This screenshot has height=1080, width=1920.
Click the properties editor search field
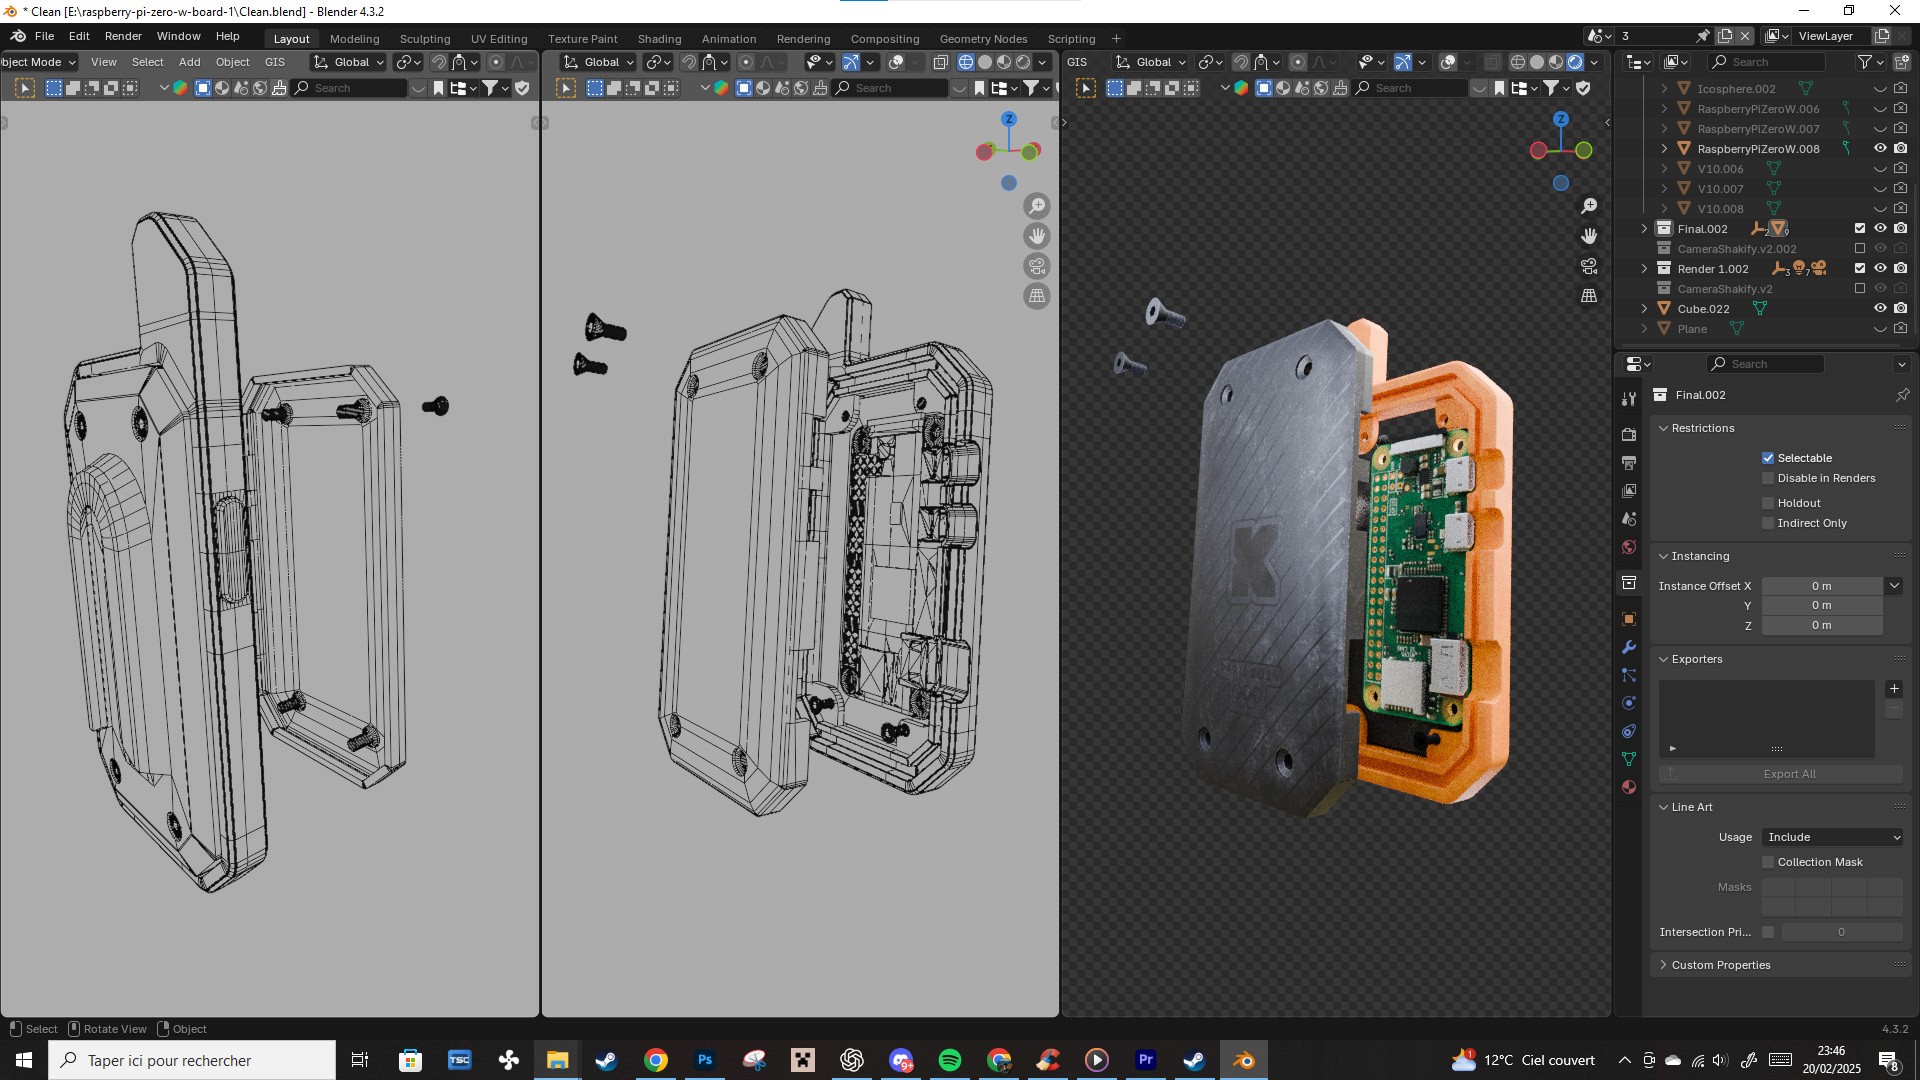[1765, 364]
